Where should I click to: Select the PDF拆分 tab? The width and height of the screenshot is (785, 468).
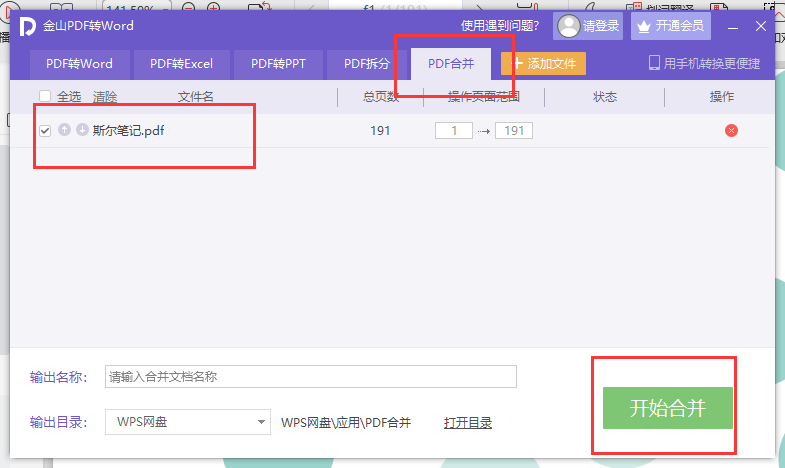[x=367, y=64]
